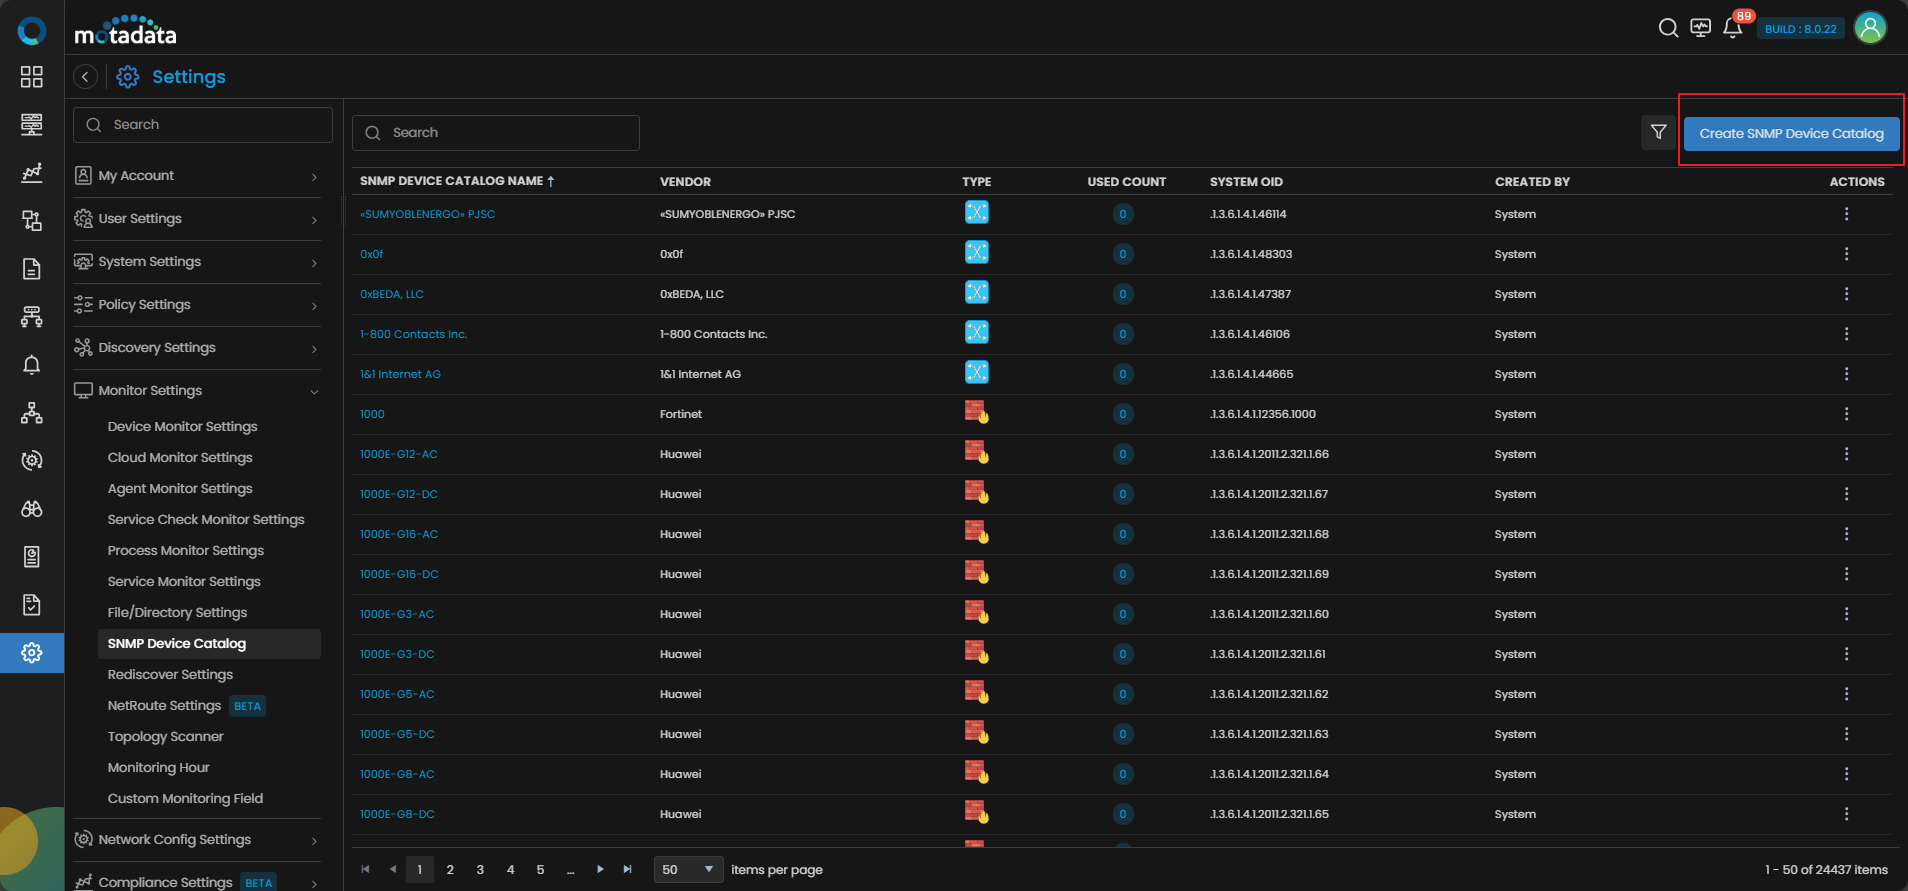The image size is (1908, 891).
Task: Open Custom Monitoring Field
Action: coord(185,799)
